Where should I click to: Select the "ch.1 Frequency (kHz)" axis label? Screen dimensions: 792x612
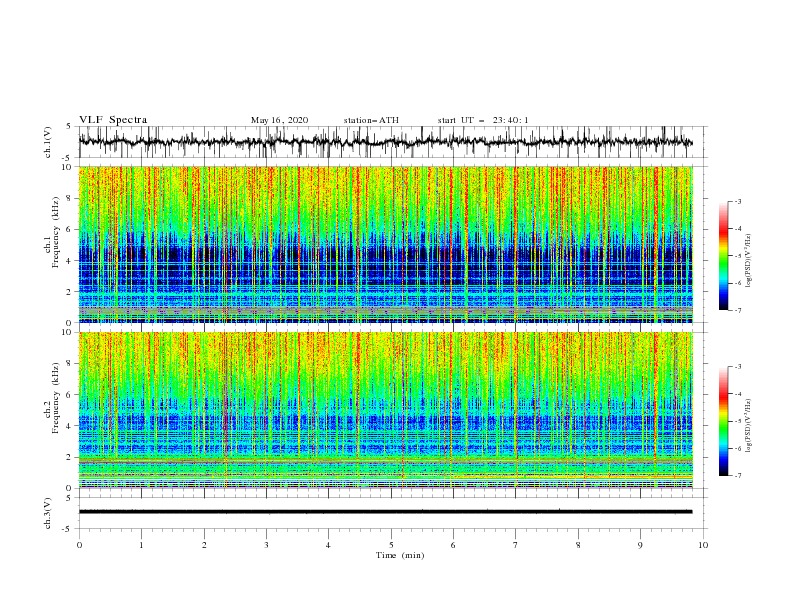(51, 233)
